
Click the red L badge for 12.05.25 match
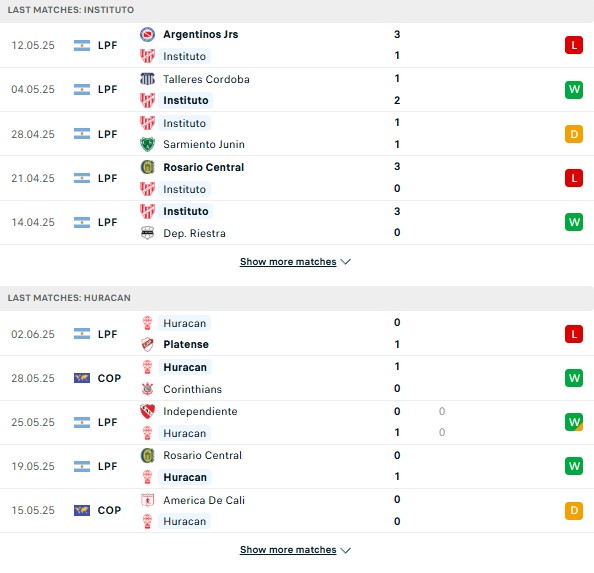point(574,45)
